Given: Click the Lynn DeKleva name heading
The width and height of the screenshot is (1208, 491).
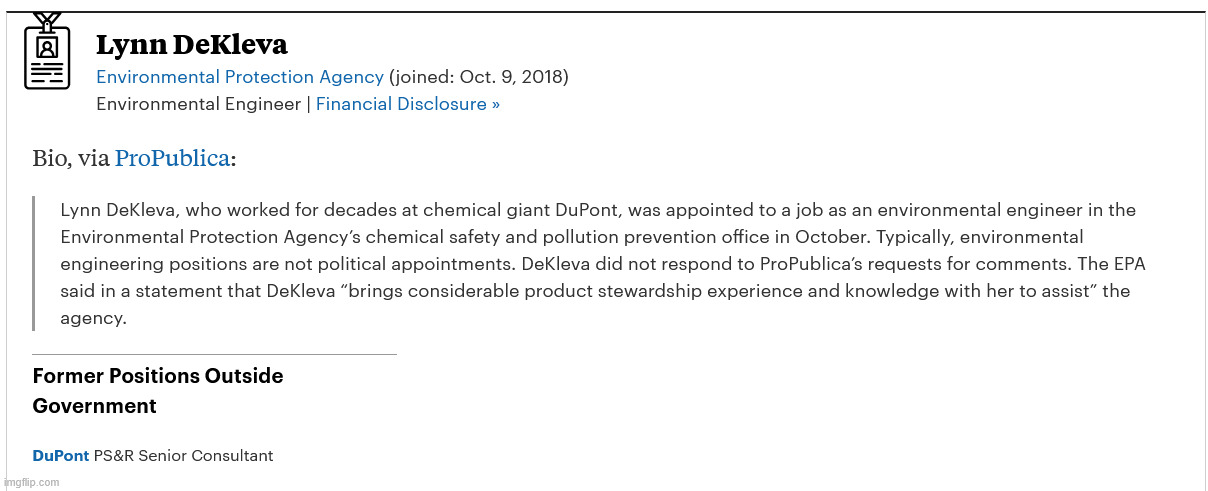Looking at the screenshot, I should tap(192, 45).
